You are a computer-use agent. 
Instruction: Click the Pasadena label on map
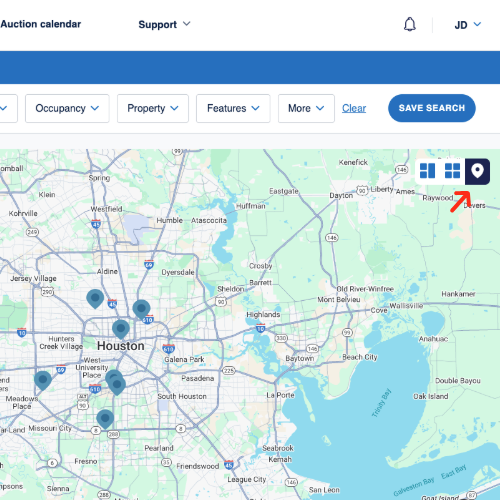[x=198, y=378]
